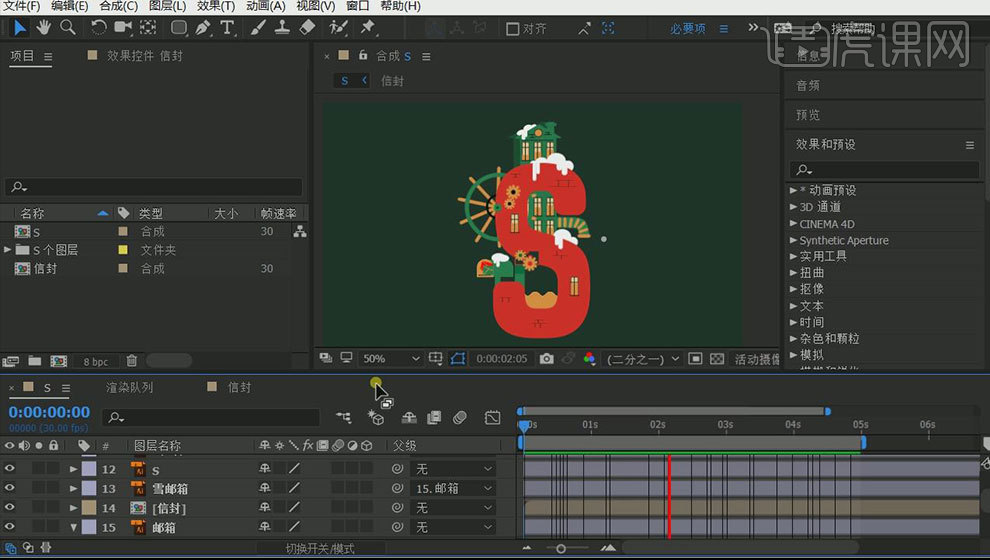
Task: Expand the S 个图层 folder
Action: [x=9, y=250]
